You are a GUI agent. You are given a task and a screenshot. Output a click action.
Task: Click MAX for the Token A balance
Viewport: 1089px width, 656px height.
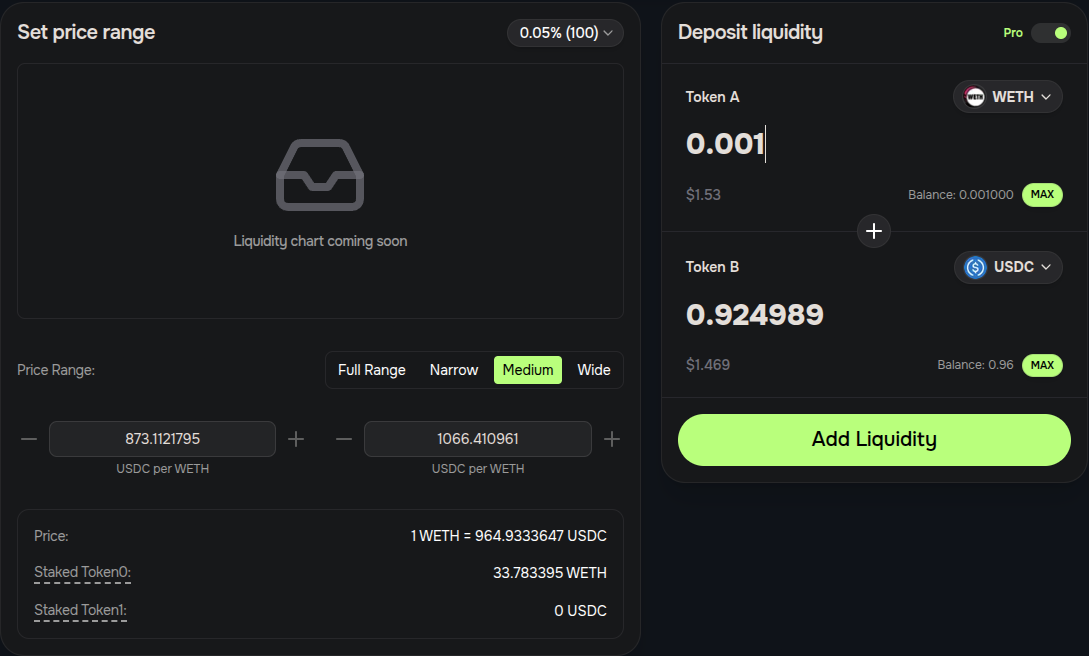[x=1042, y=195]
